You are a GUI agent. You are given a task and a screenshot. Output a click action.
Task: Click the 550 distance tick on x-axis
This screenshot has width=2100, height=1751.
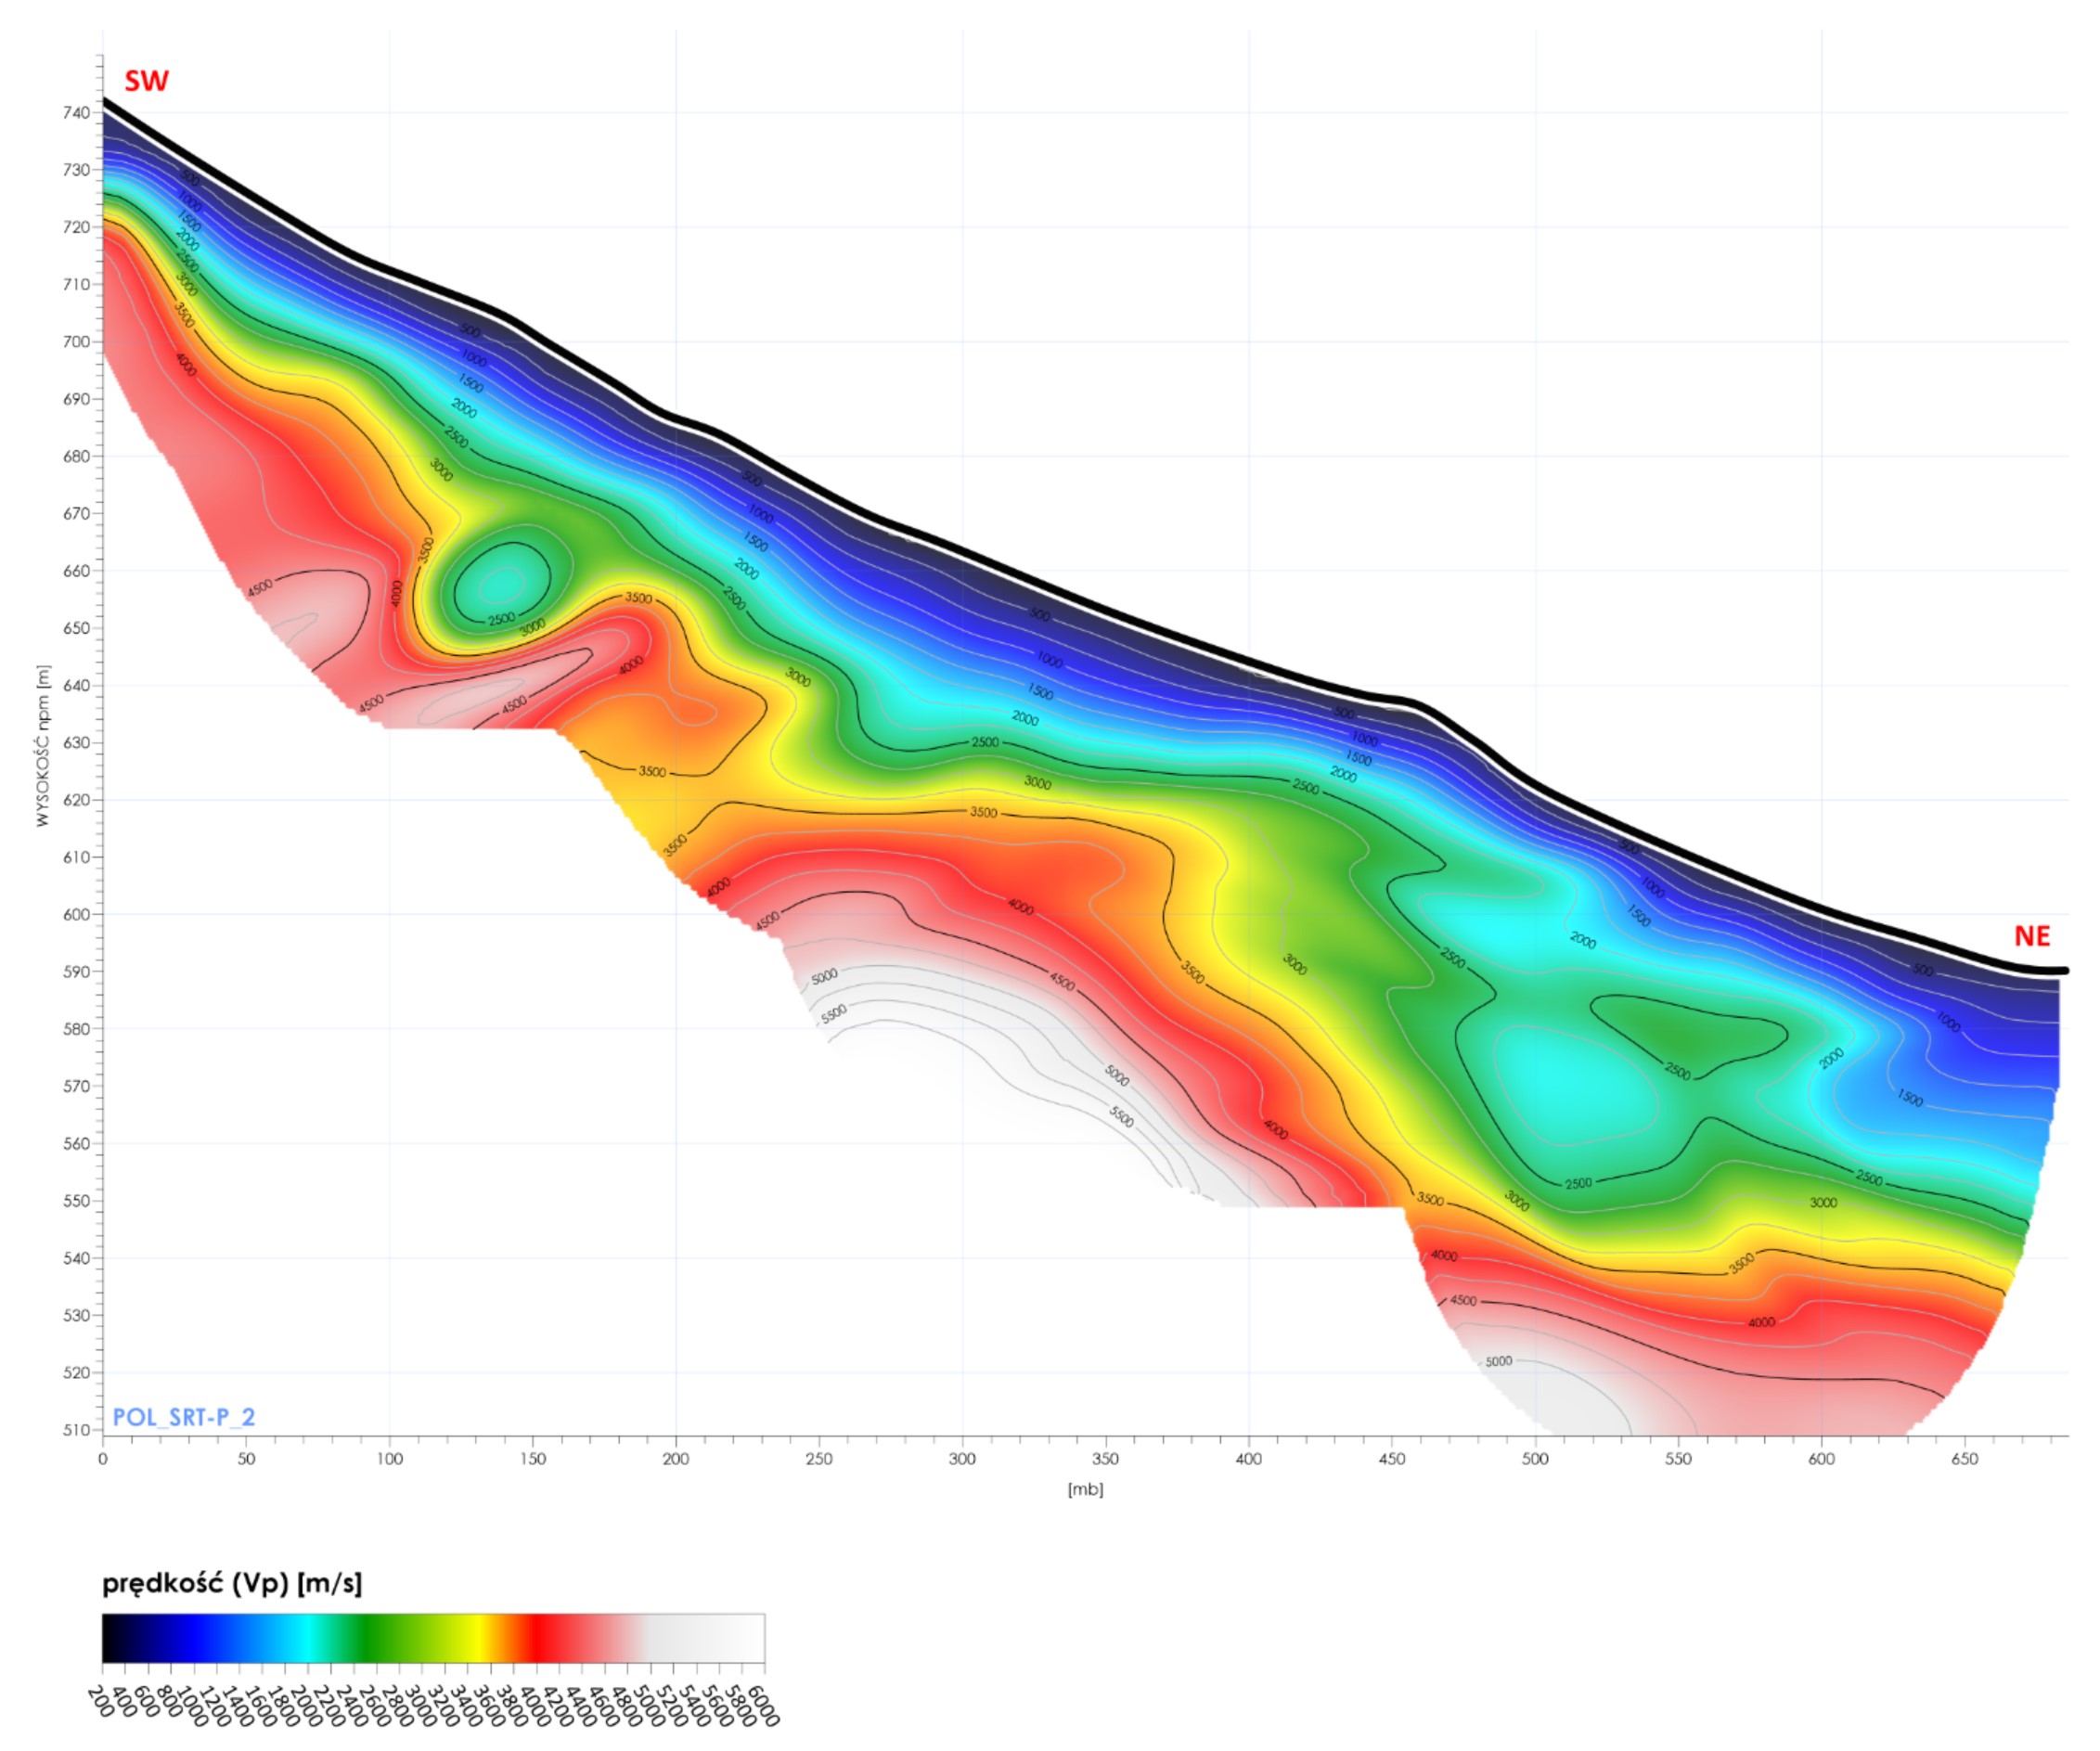tap(1679, 1459)
